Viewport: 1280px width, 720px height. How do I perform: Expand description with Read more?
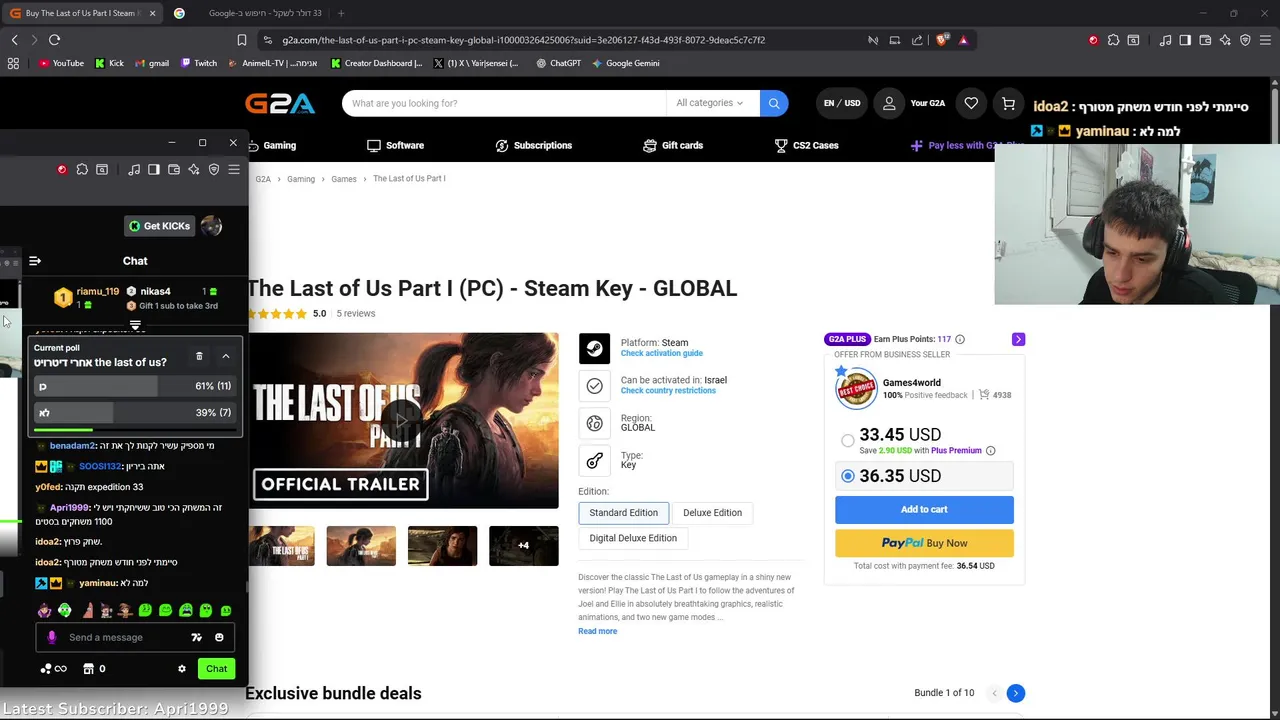tap(597, 631)
